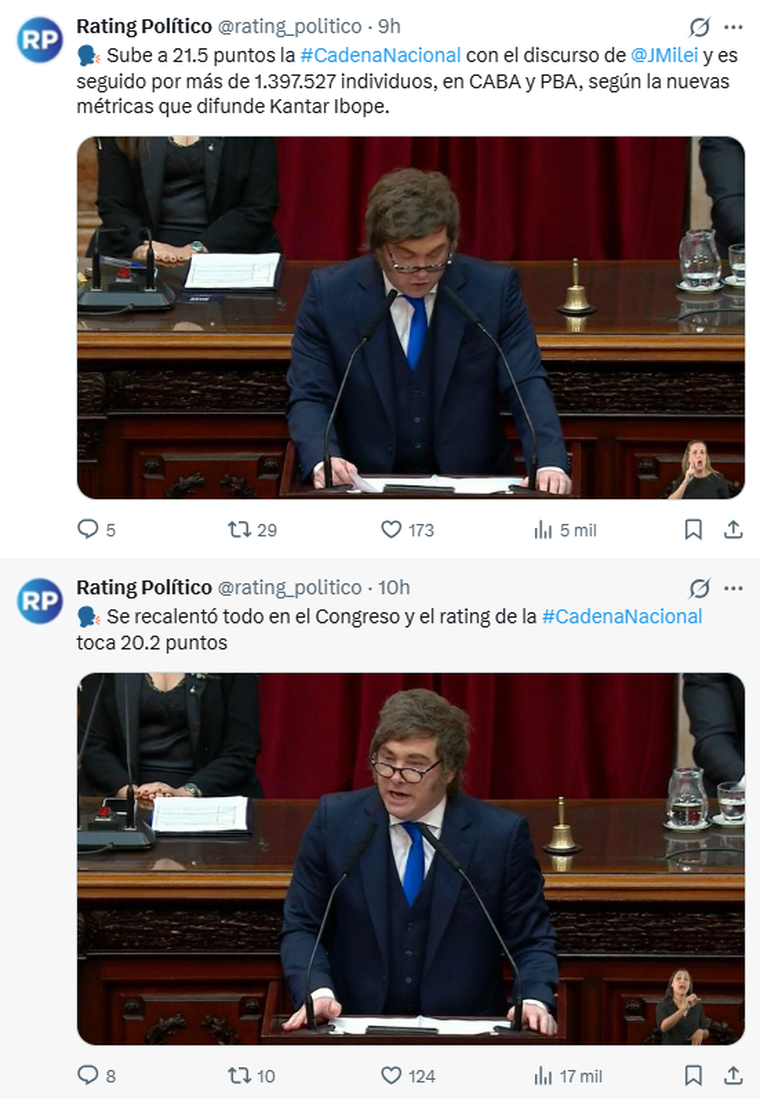
Task: Open more options menu on first tweet
Action: (x=733, y=27)
